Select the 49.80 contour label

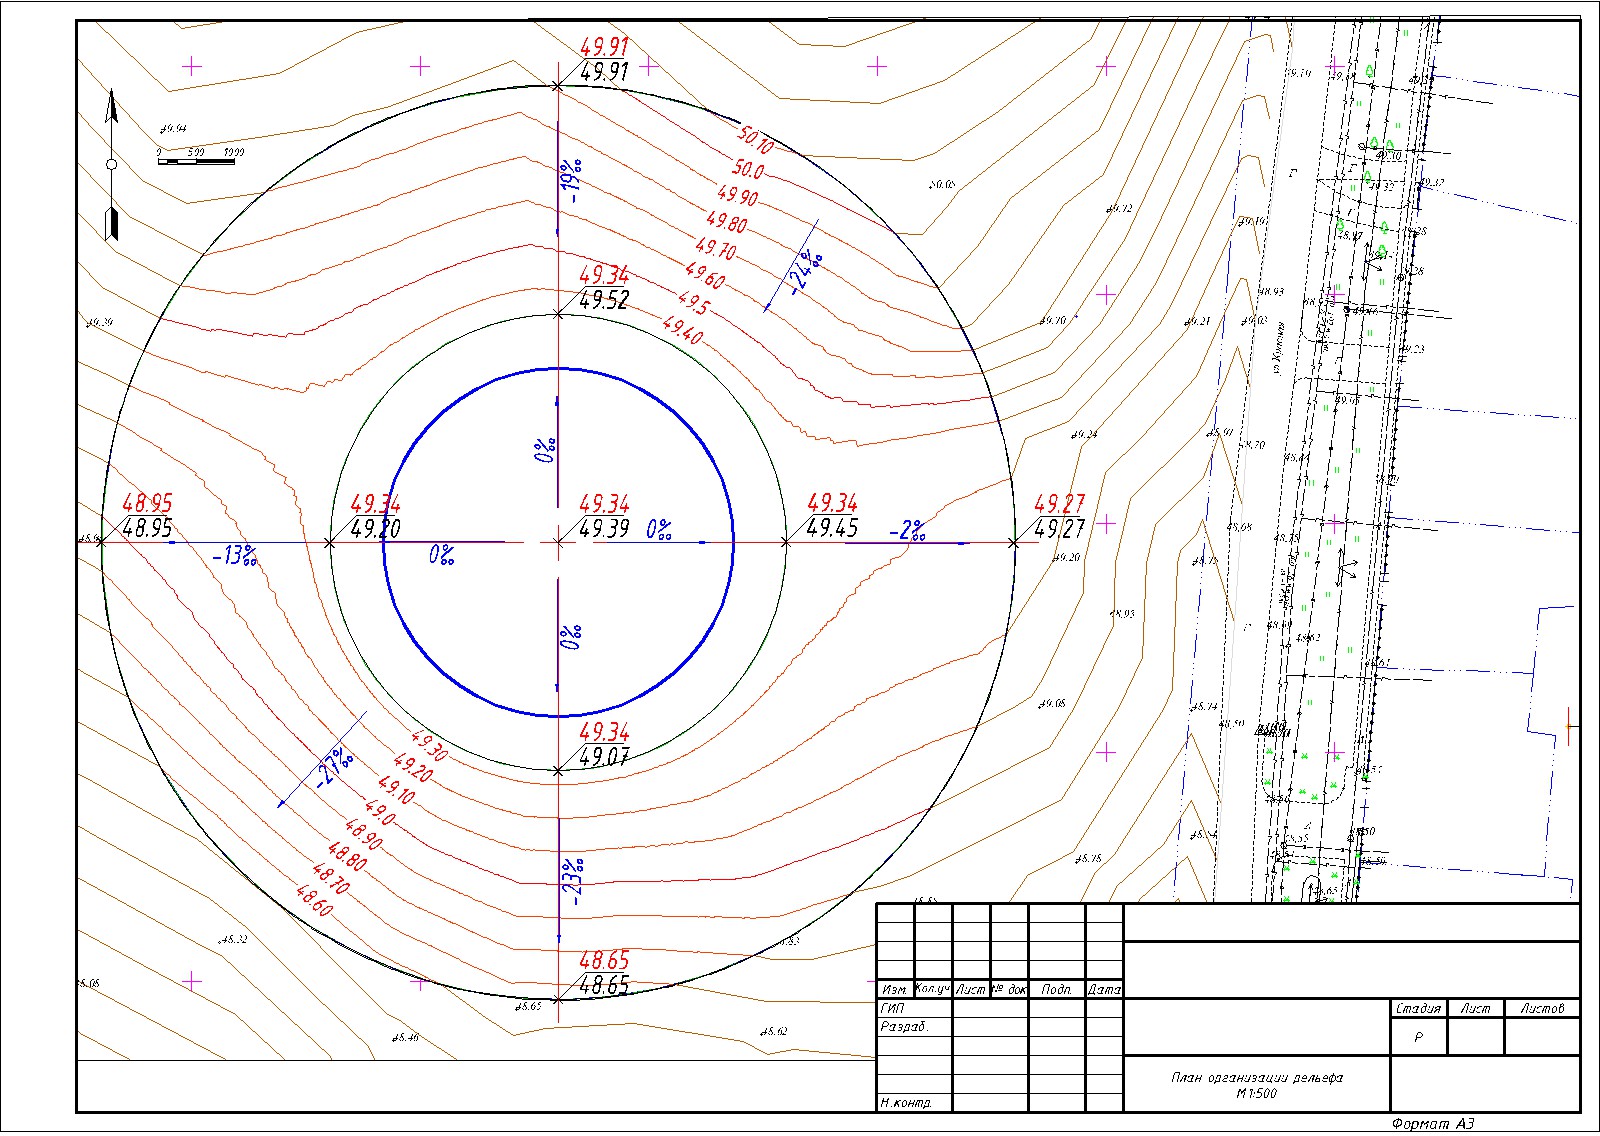coord(727,222)
